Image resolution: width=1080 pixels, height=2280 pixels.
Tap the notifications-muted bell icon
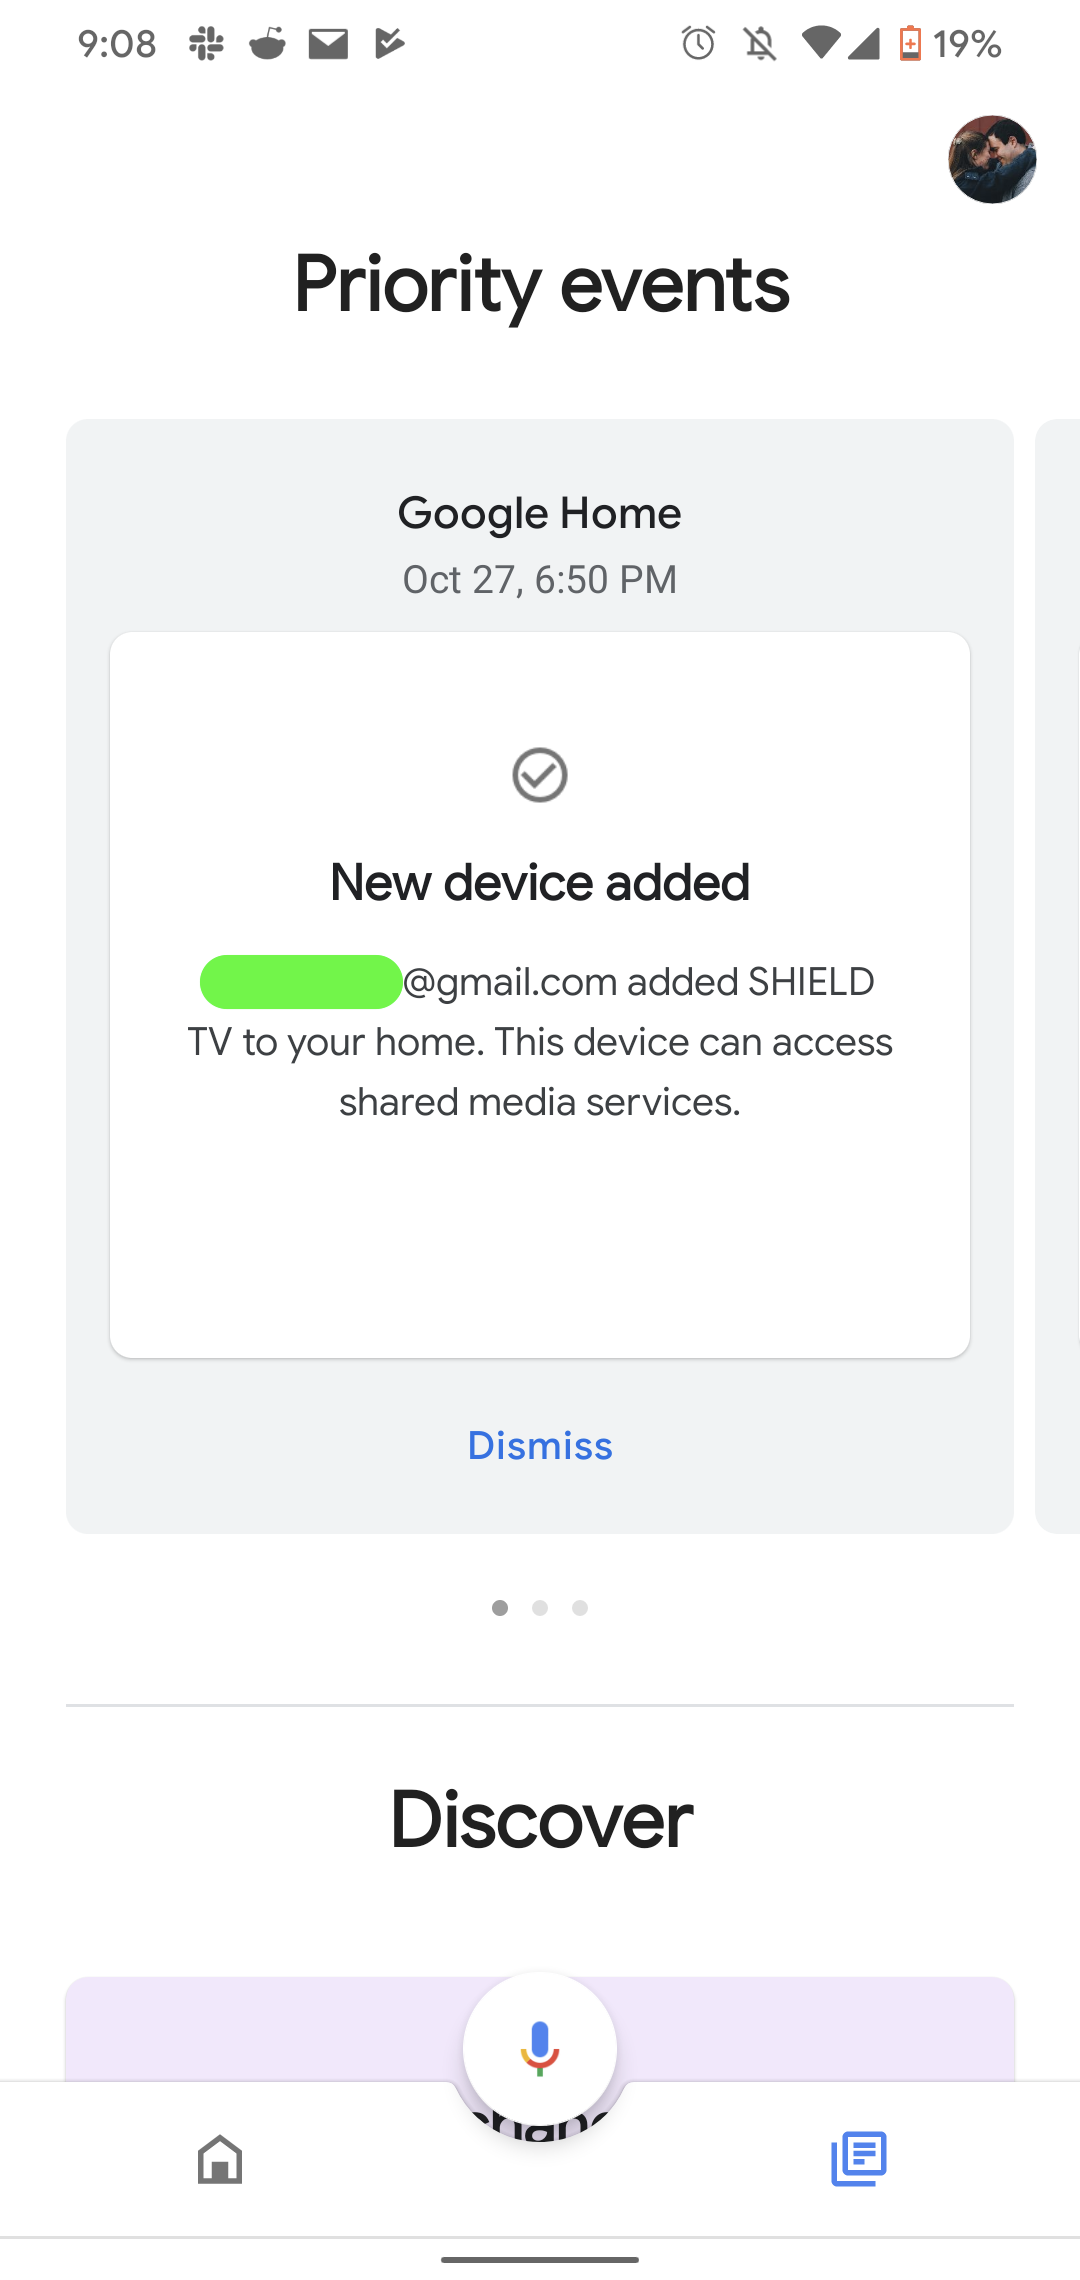pyautogui.click(x=757, y=43)
